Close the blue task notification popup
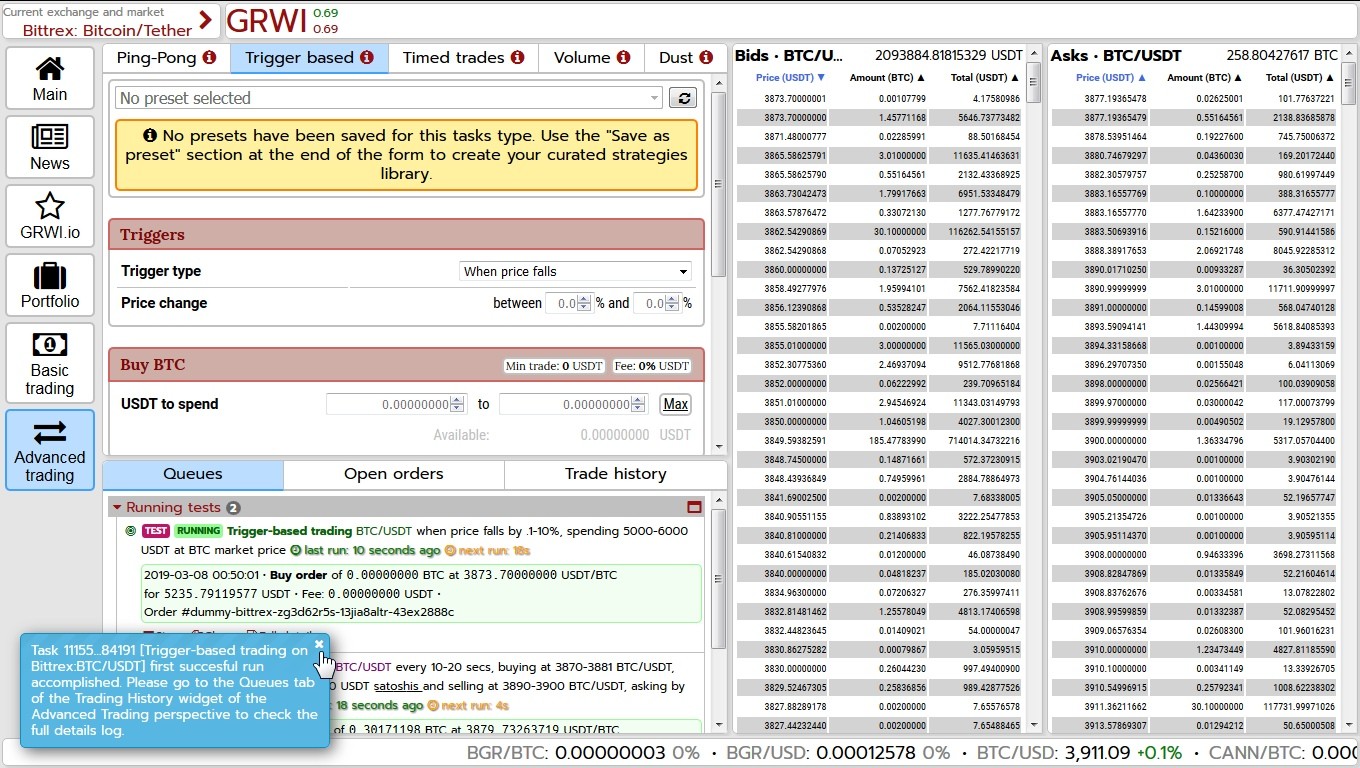 coord(319,644)
